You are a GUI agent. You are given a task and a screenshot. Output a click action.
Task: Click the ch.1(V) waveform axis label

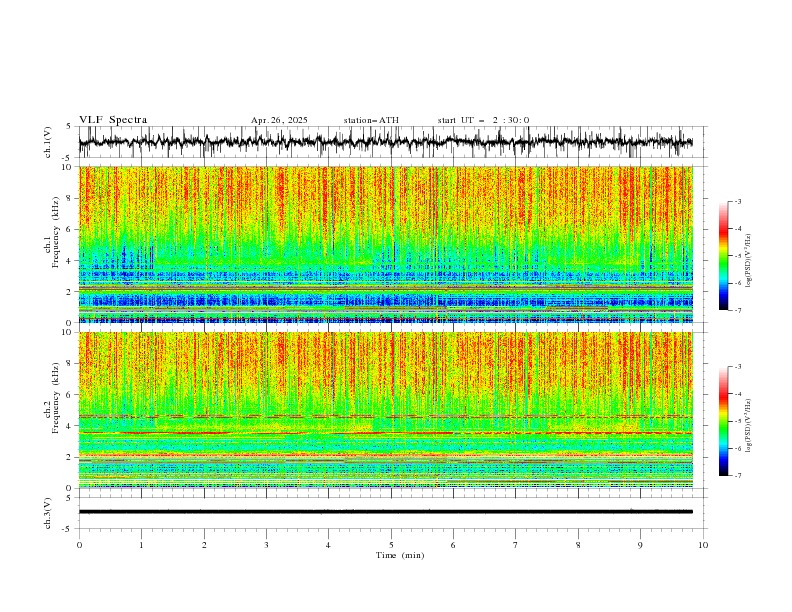(48, 142)
